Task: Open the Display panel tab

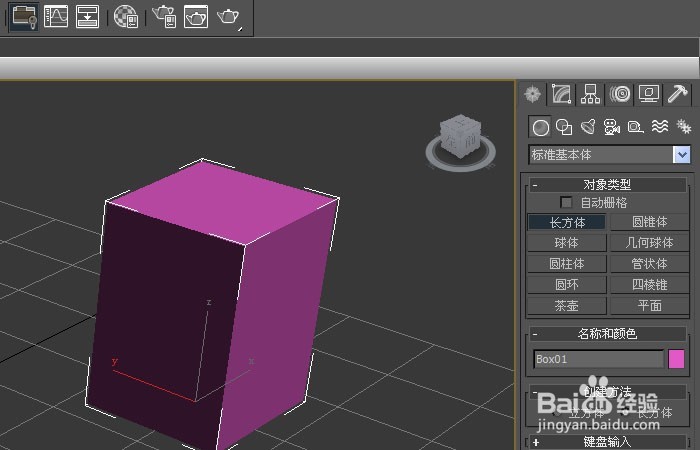Action: pos(649,94)
